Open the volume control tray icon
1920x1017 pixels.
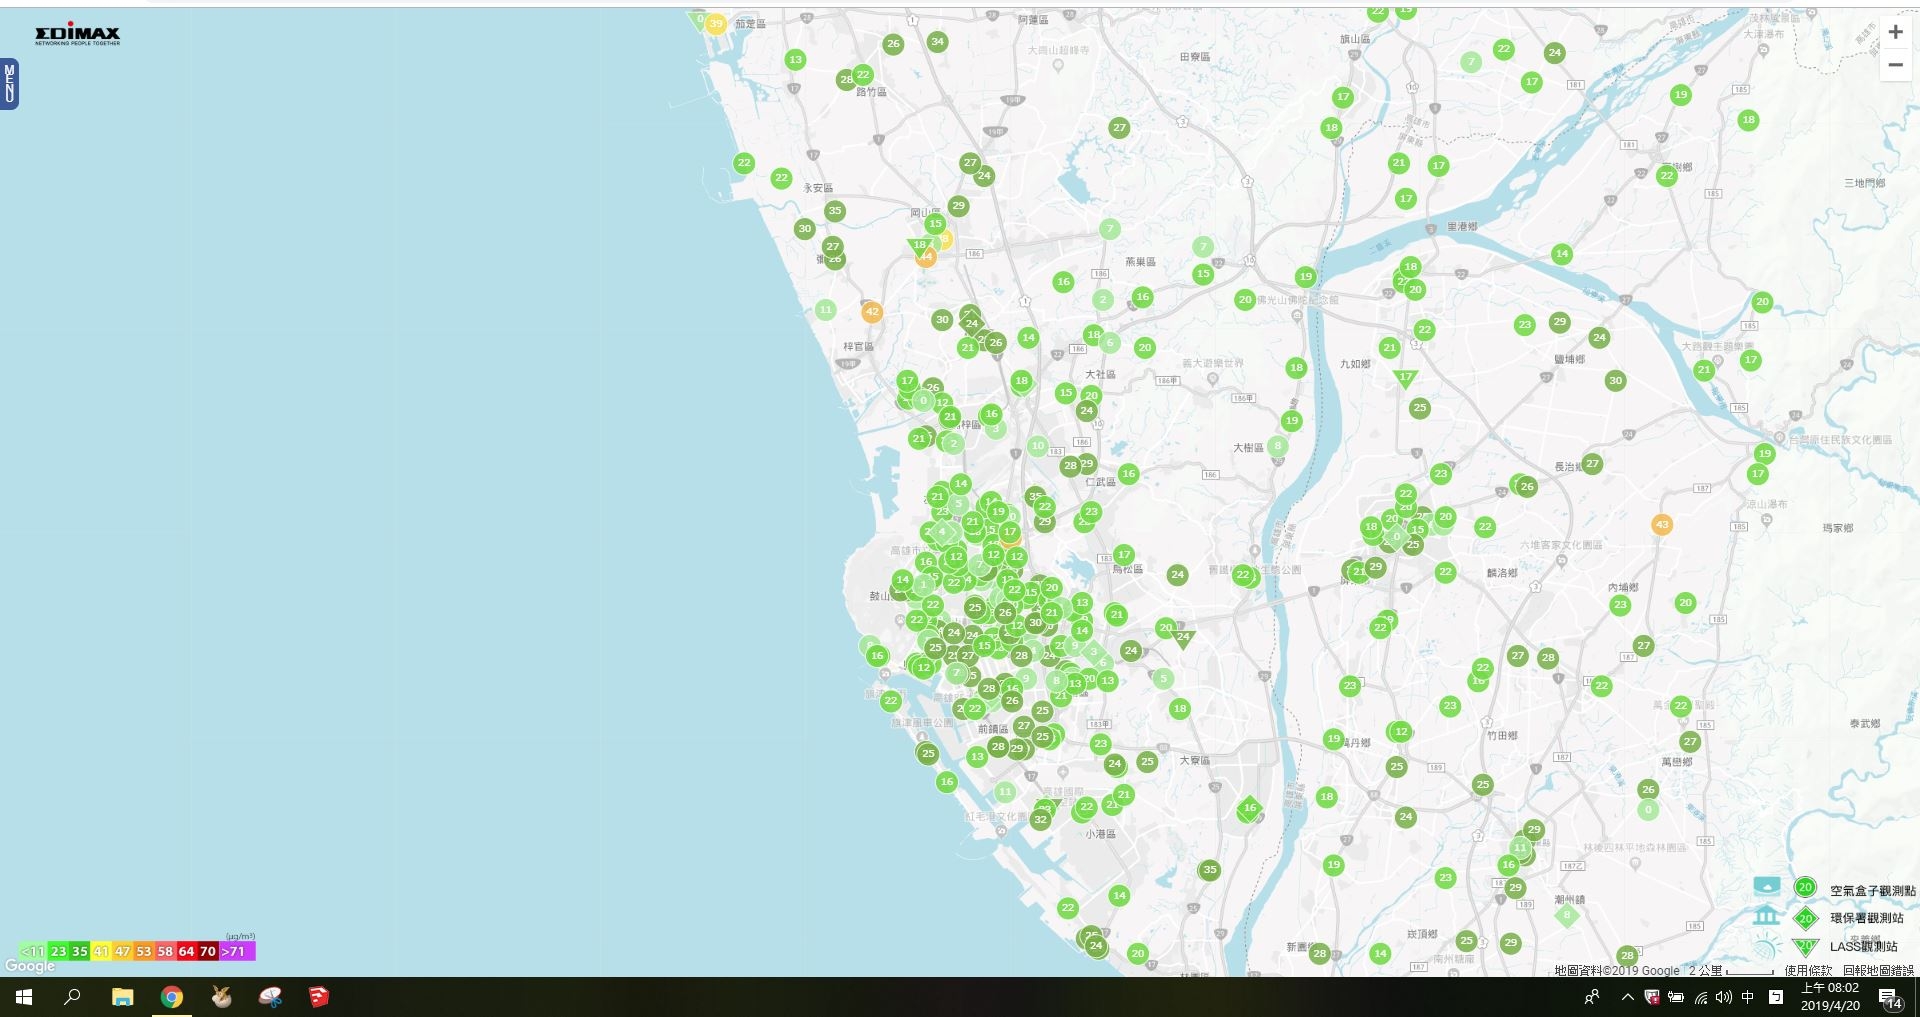[x=1723, y=997]
